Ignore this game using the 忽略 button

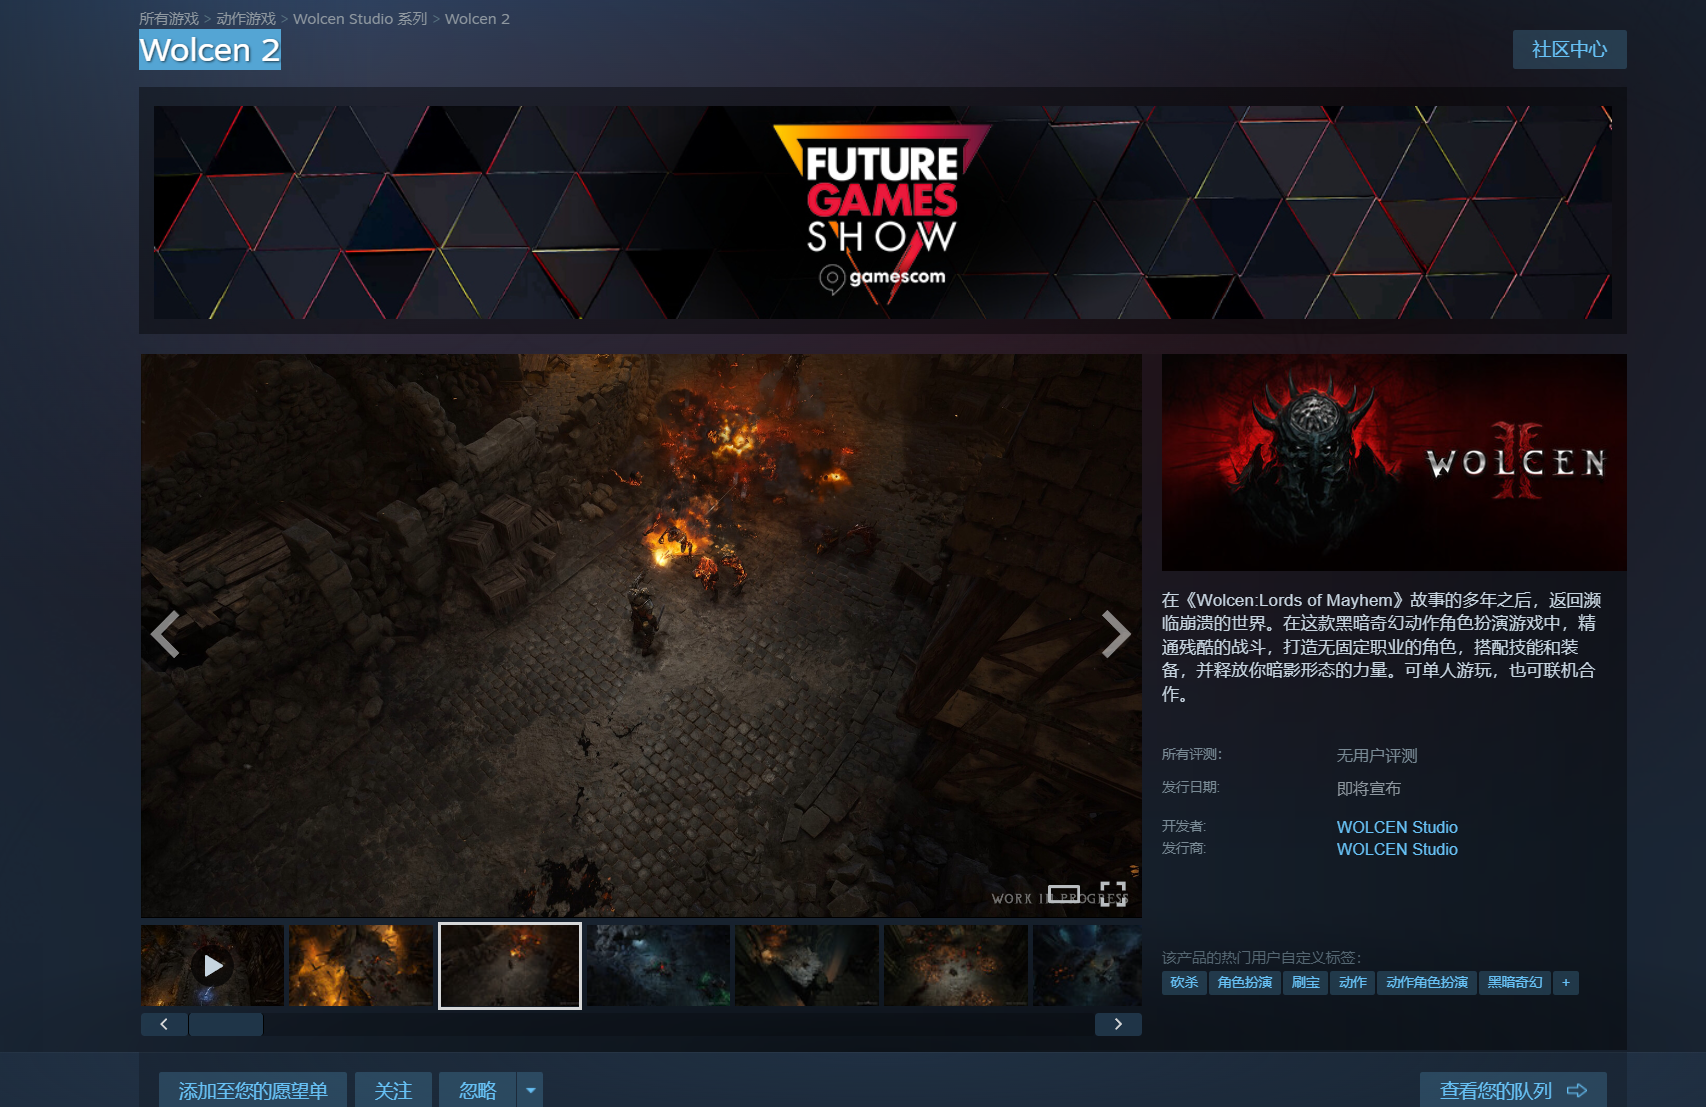[x=478, y=1090]
